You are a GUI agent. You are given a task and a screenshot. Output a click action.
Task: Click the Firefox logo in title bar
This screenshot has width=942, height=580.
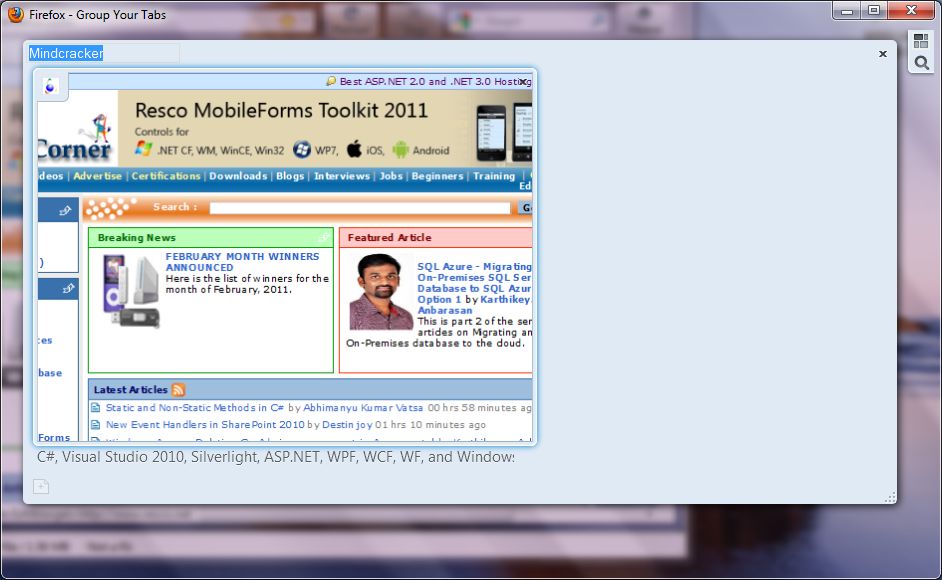(x=16, y=14)
